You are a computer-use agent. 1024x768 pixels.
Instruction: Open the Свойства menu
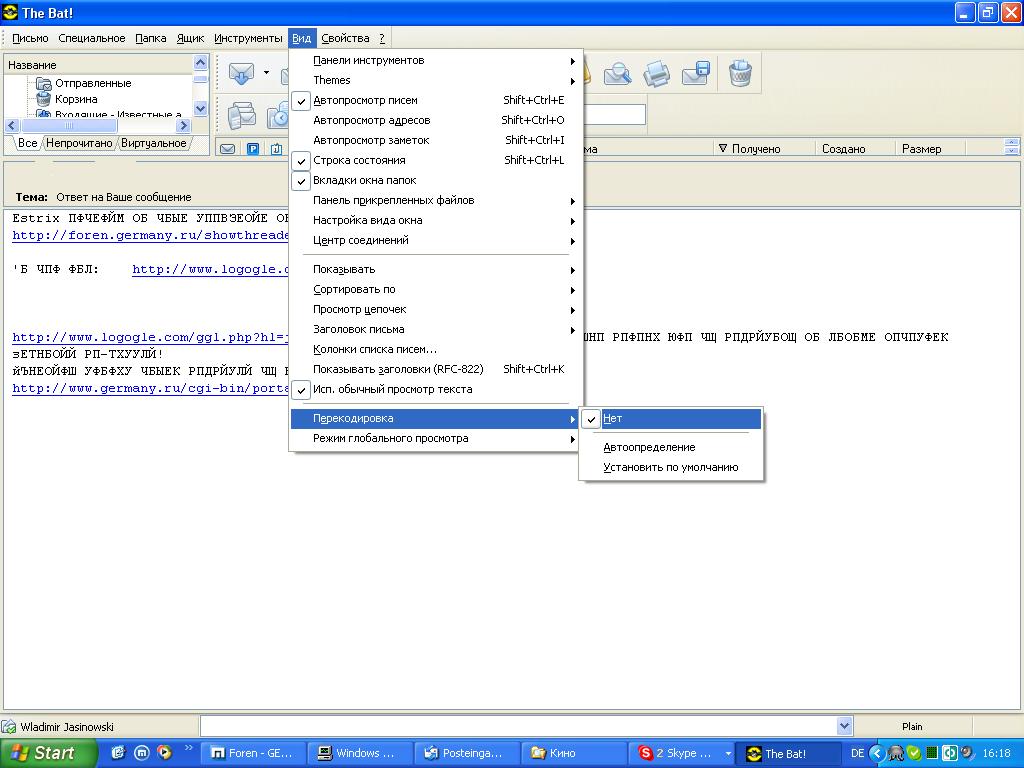click(x=345, y=38)
